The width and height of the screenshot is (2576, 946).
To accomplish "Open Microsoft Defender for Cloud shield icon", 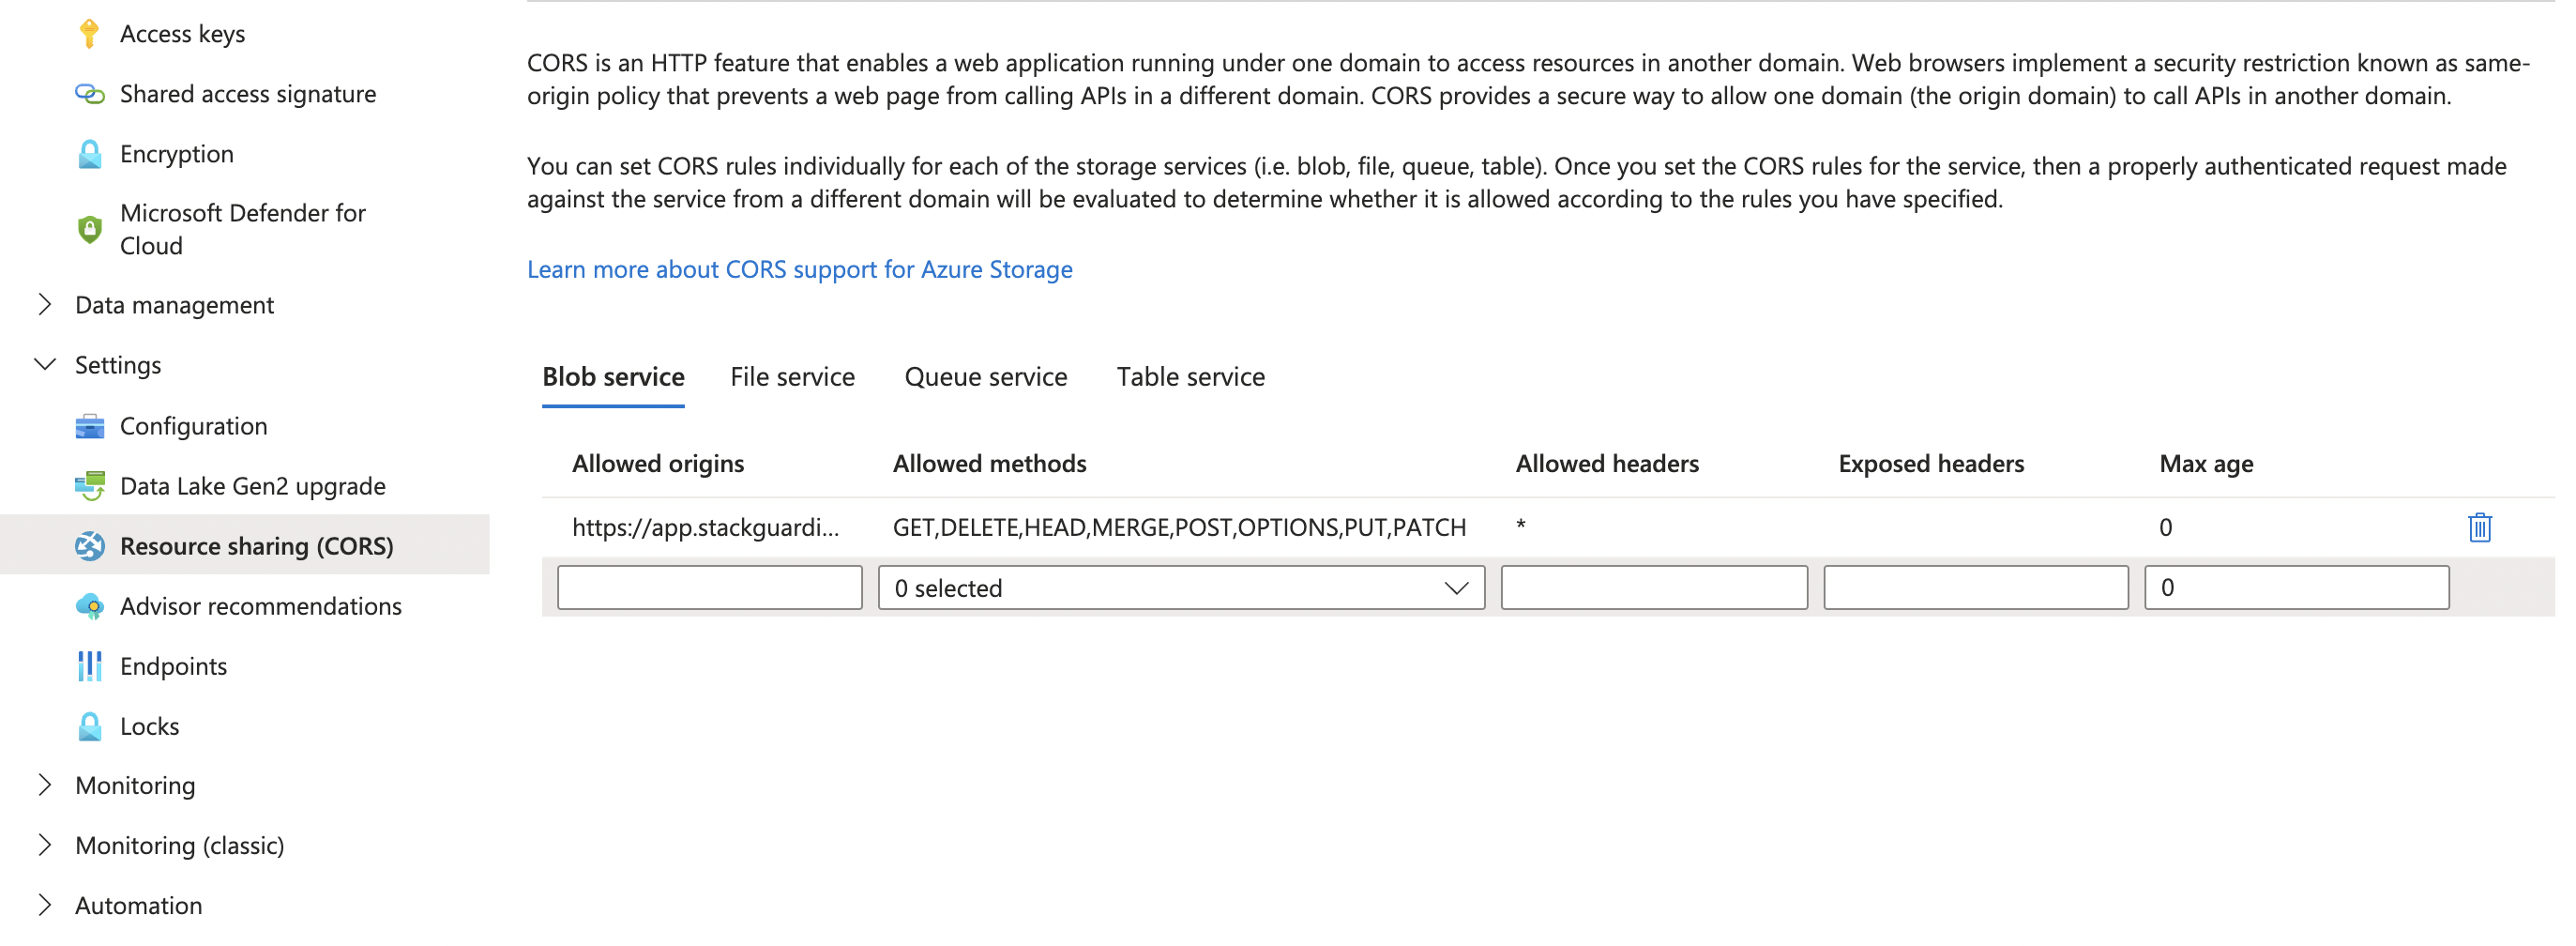I will pos(91,228).
